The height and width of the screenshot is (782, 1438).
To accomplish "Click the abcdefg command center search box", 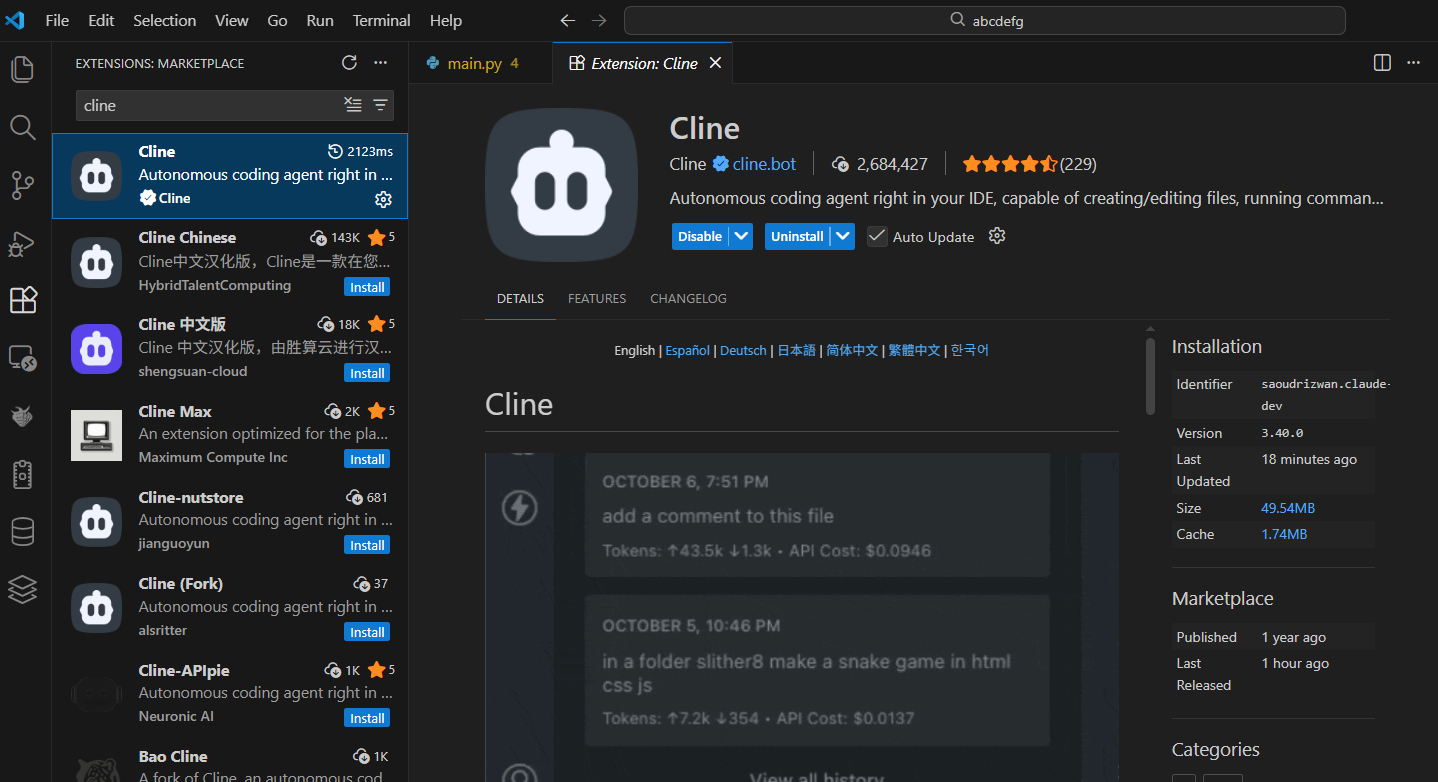I will click(984, 20).
